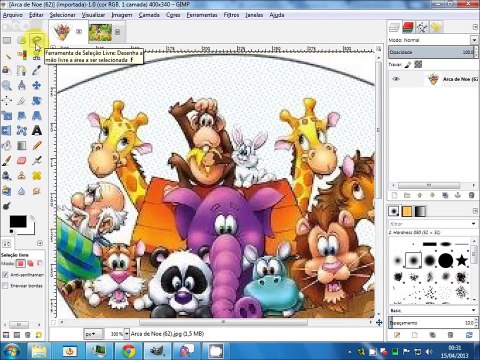Open the 100% zoom dropdown
This screenshot has height=360, width=480.
tap(126, 334)
